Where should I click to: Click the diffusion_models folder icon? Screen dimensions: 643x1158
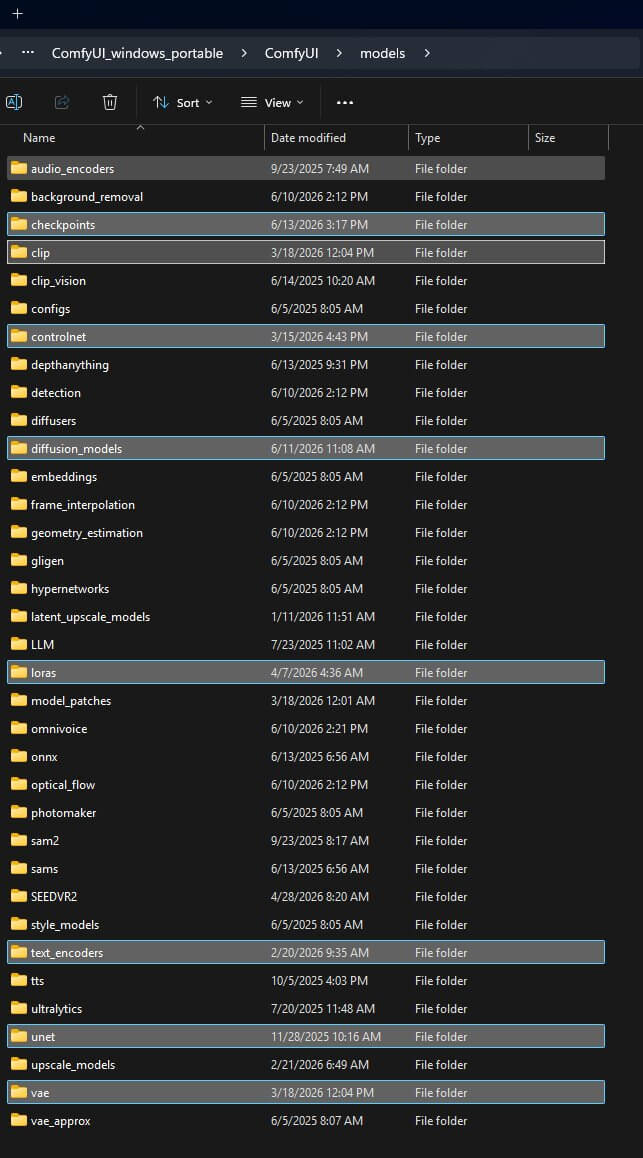19,449
